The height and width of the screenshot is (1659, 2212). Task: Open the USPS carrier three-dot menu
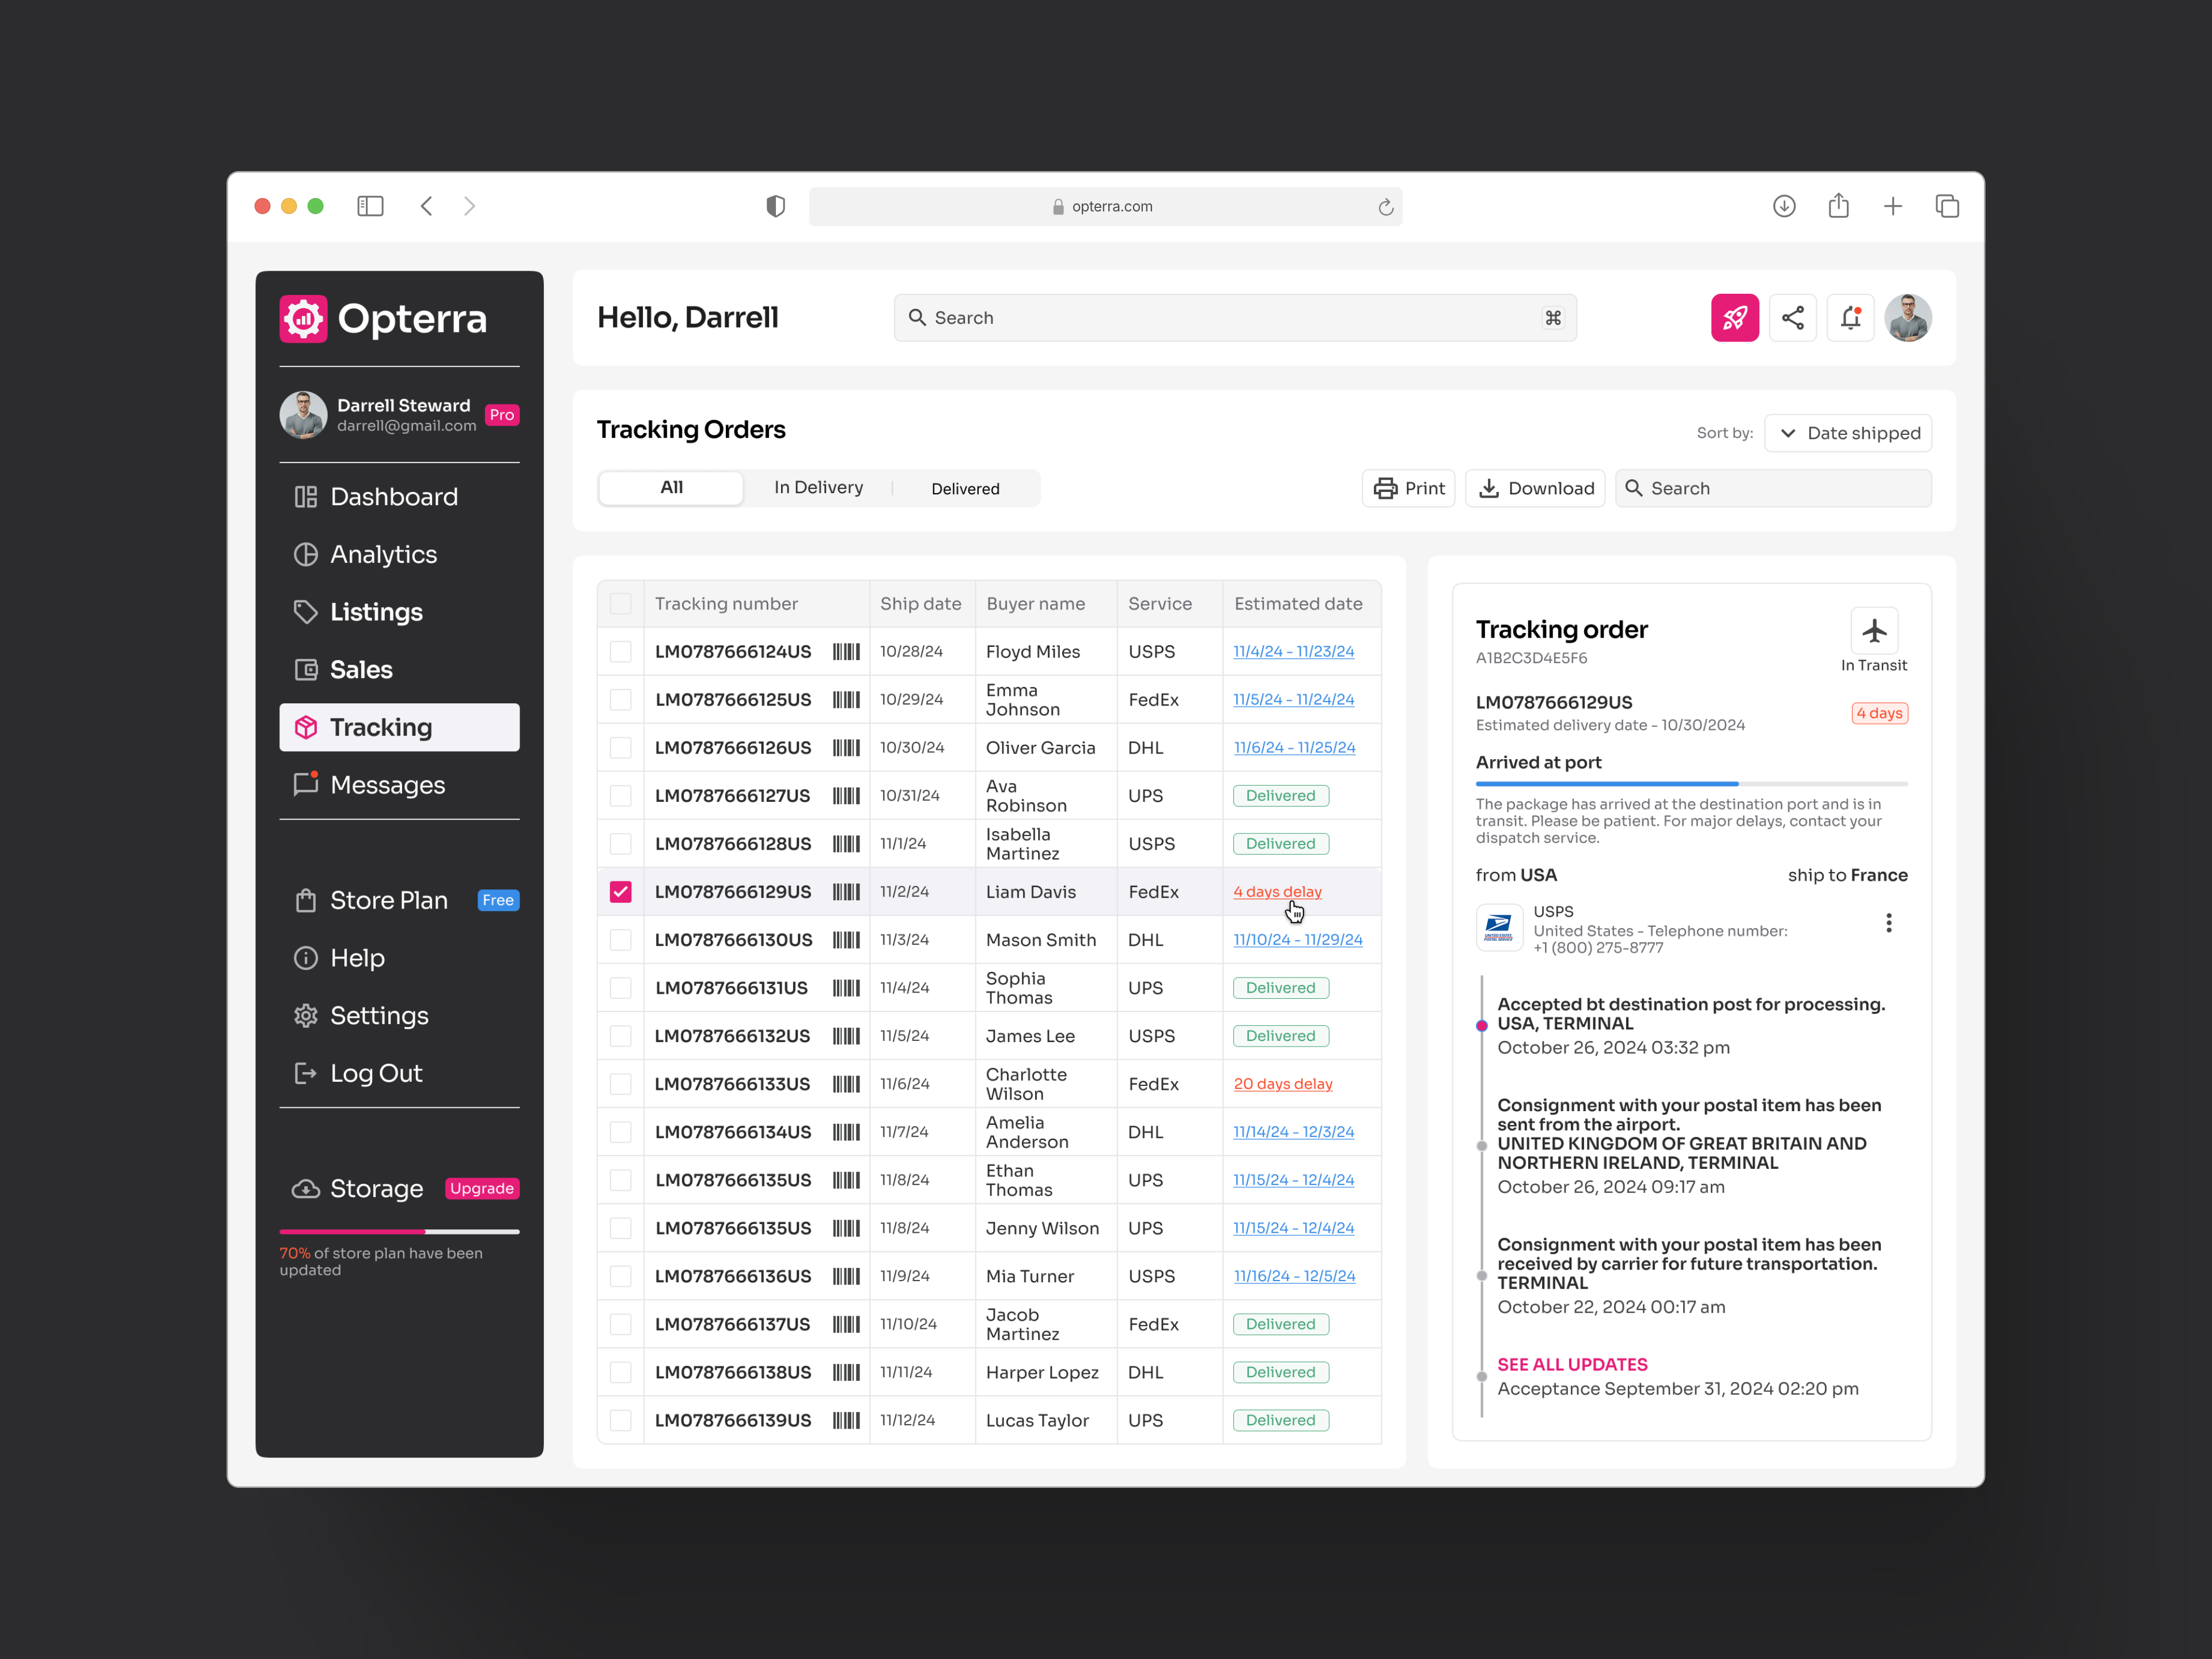pyautogui.click(x=1888, y=923)
